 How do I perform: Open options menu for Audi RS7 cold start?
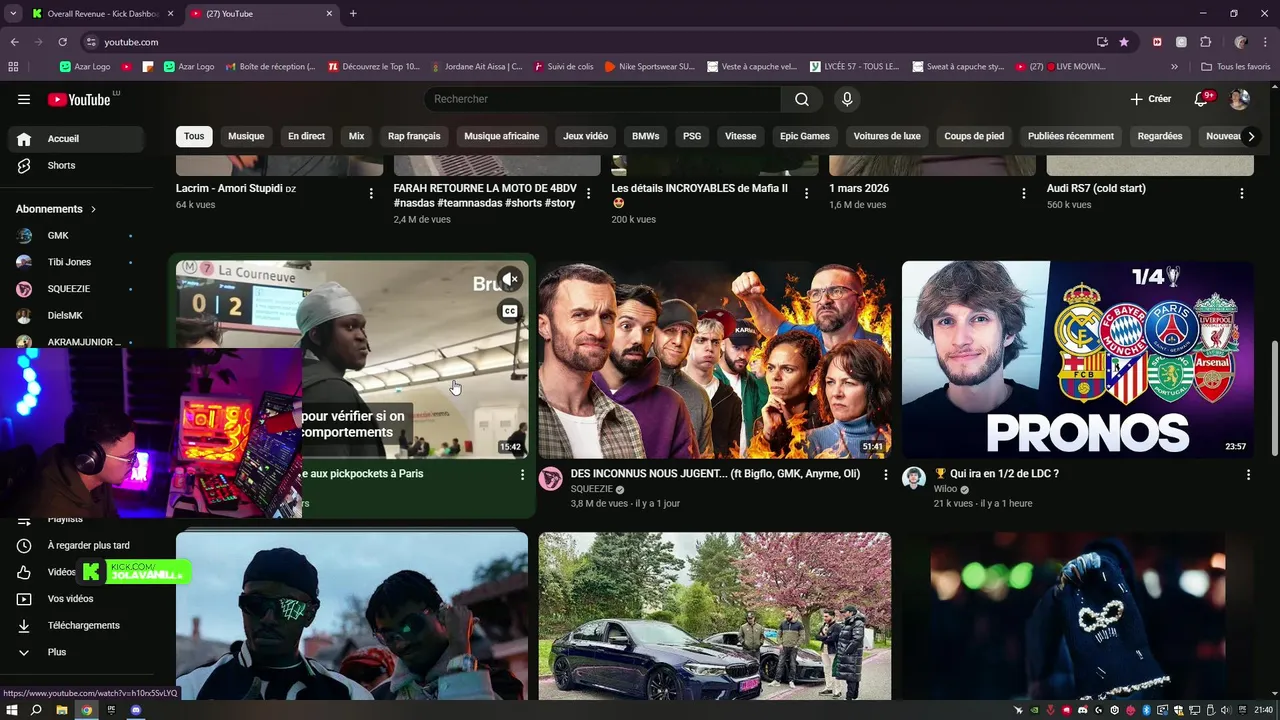tap(1242, 194)
